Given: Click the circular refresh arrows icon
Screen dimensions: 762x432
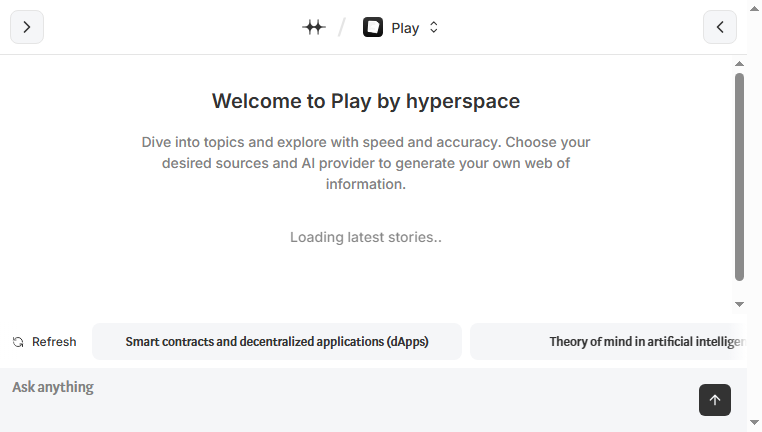Looking at the screenshot, I should click(18, 342).
